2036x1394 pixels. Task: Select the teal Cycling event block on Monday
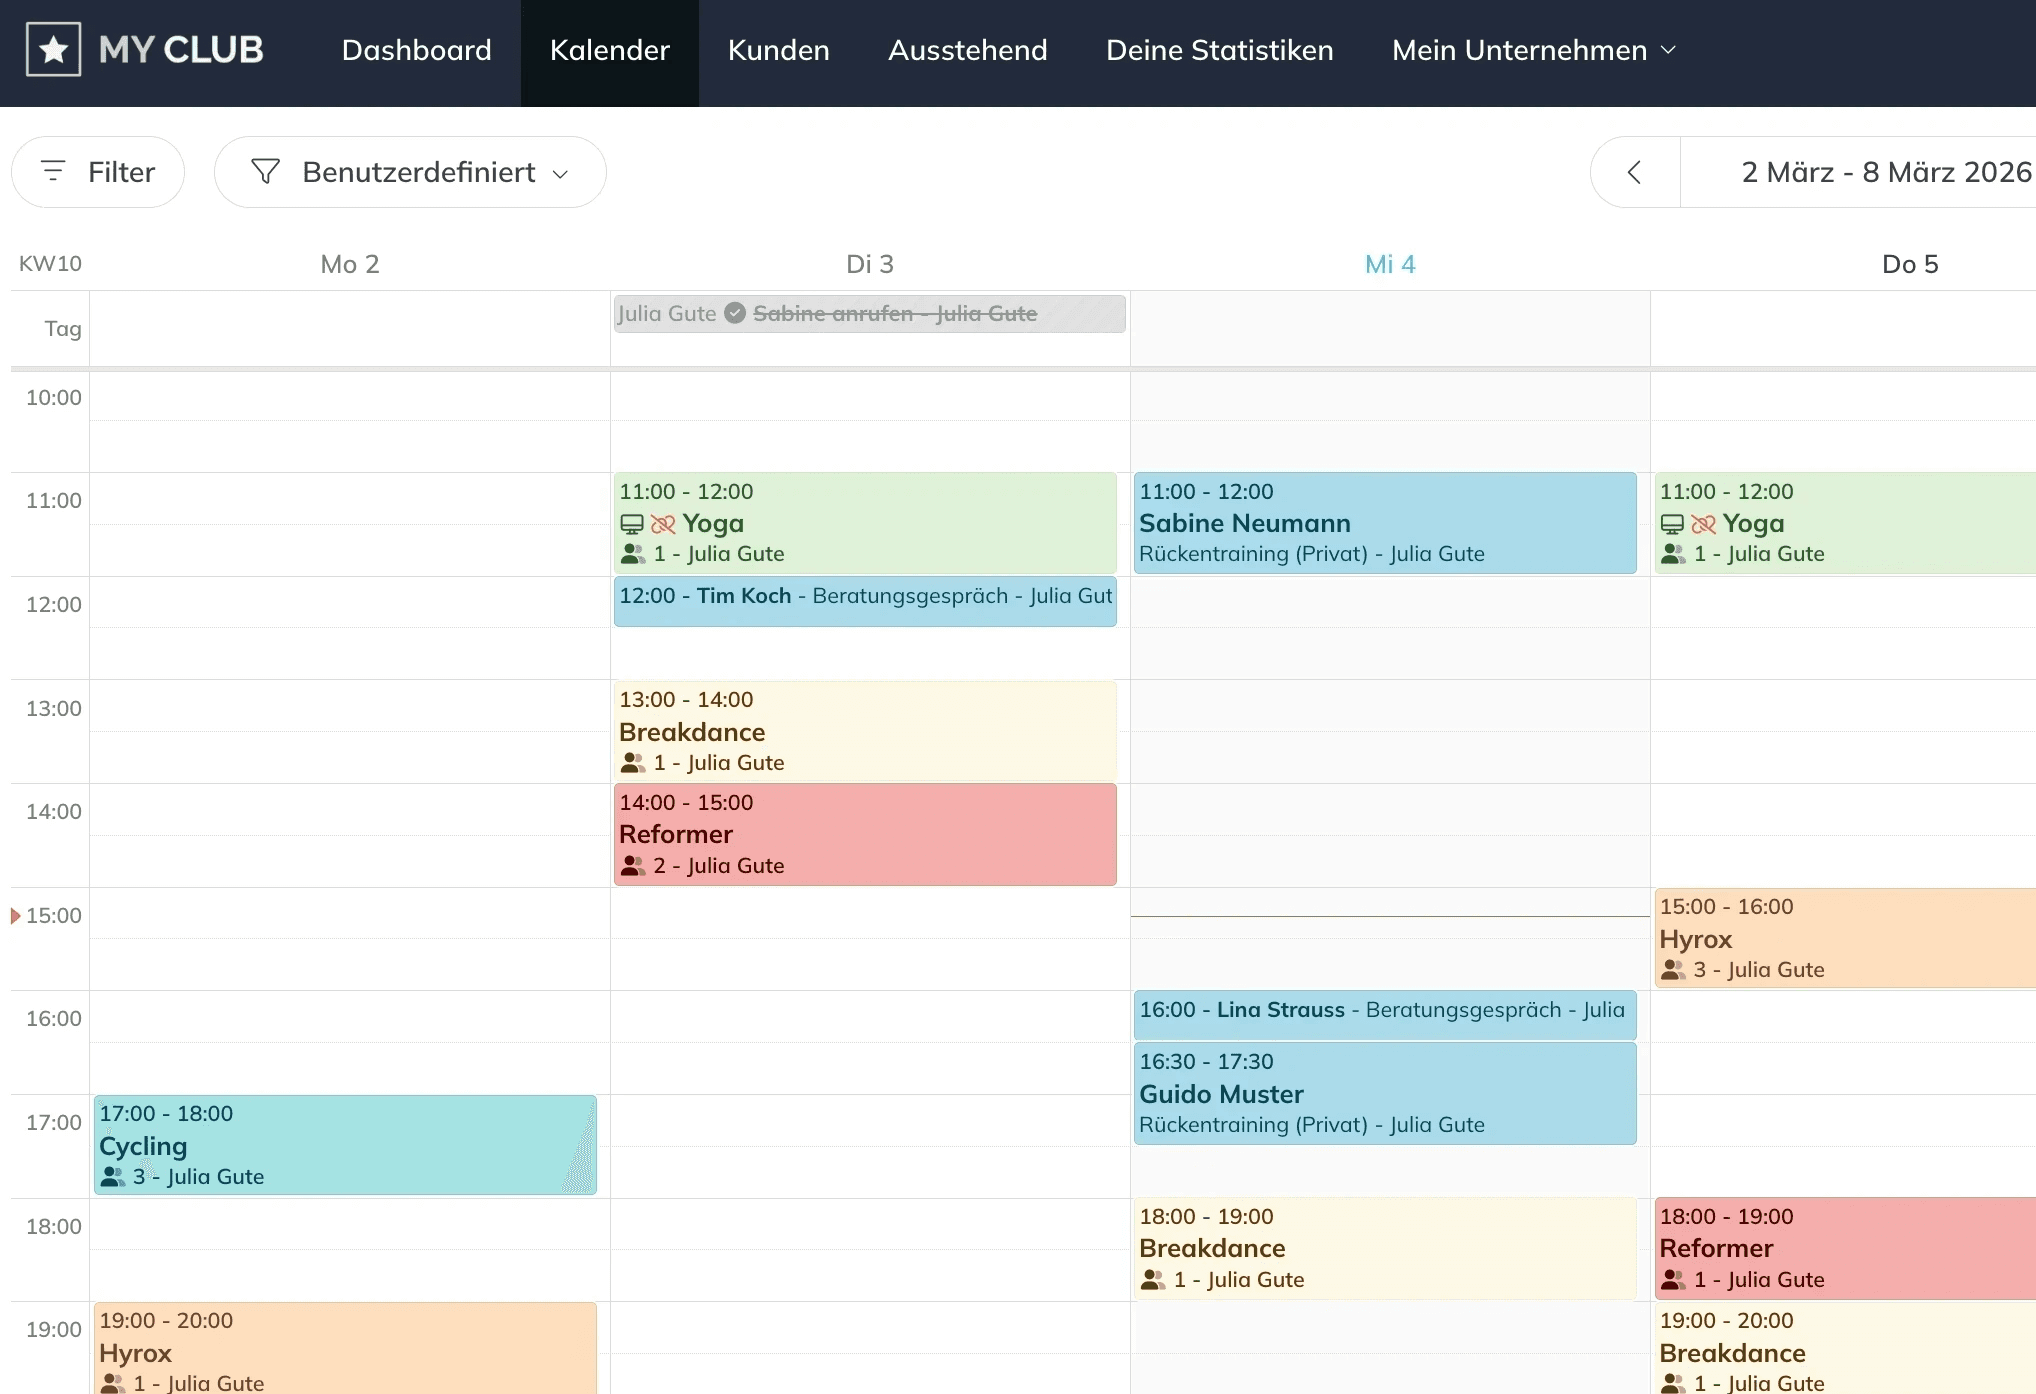point(345,1145)
